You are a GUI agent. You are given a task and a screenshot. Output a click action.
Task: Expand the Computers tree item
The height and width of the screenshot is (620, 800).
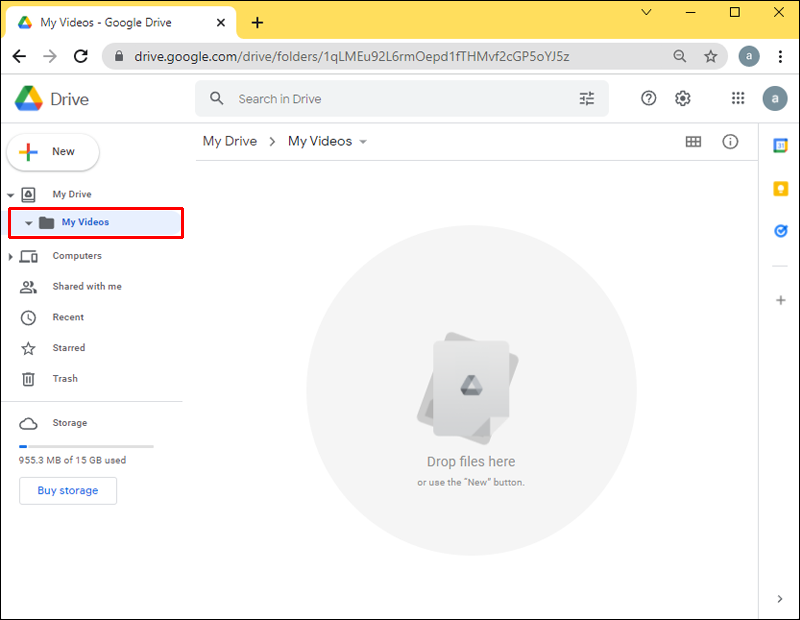pos(10,257)
